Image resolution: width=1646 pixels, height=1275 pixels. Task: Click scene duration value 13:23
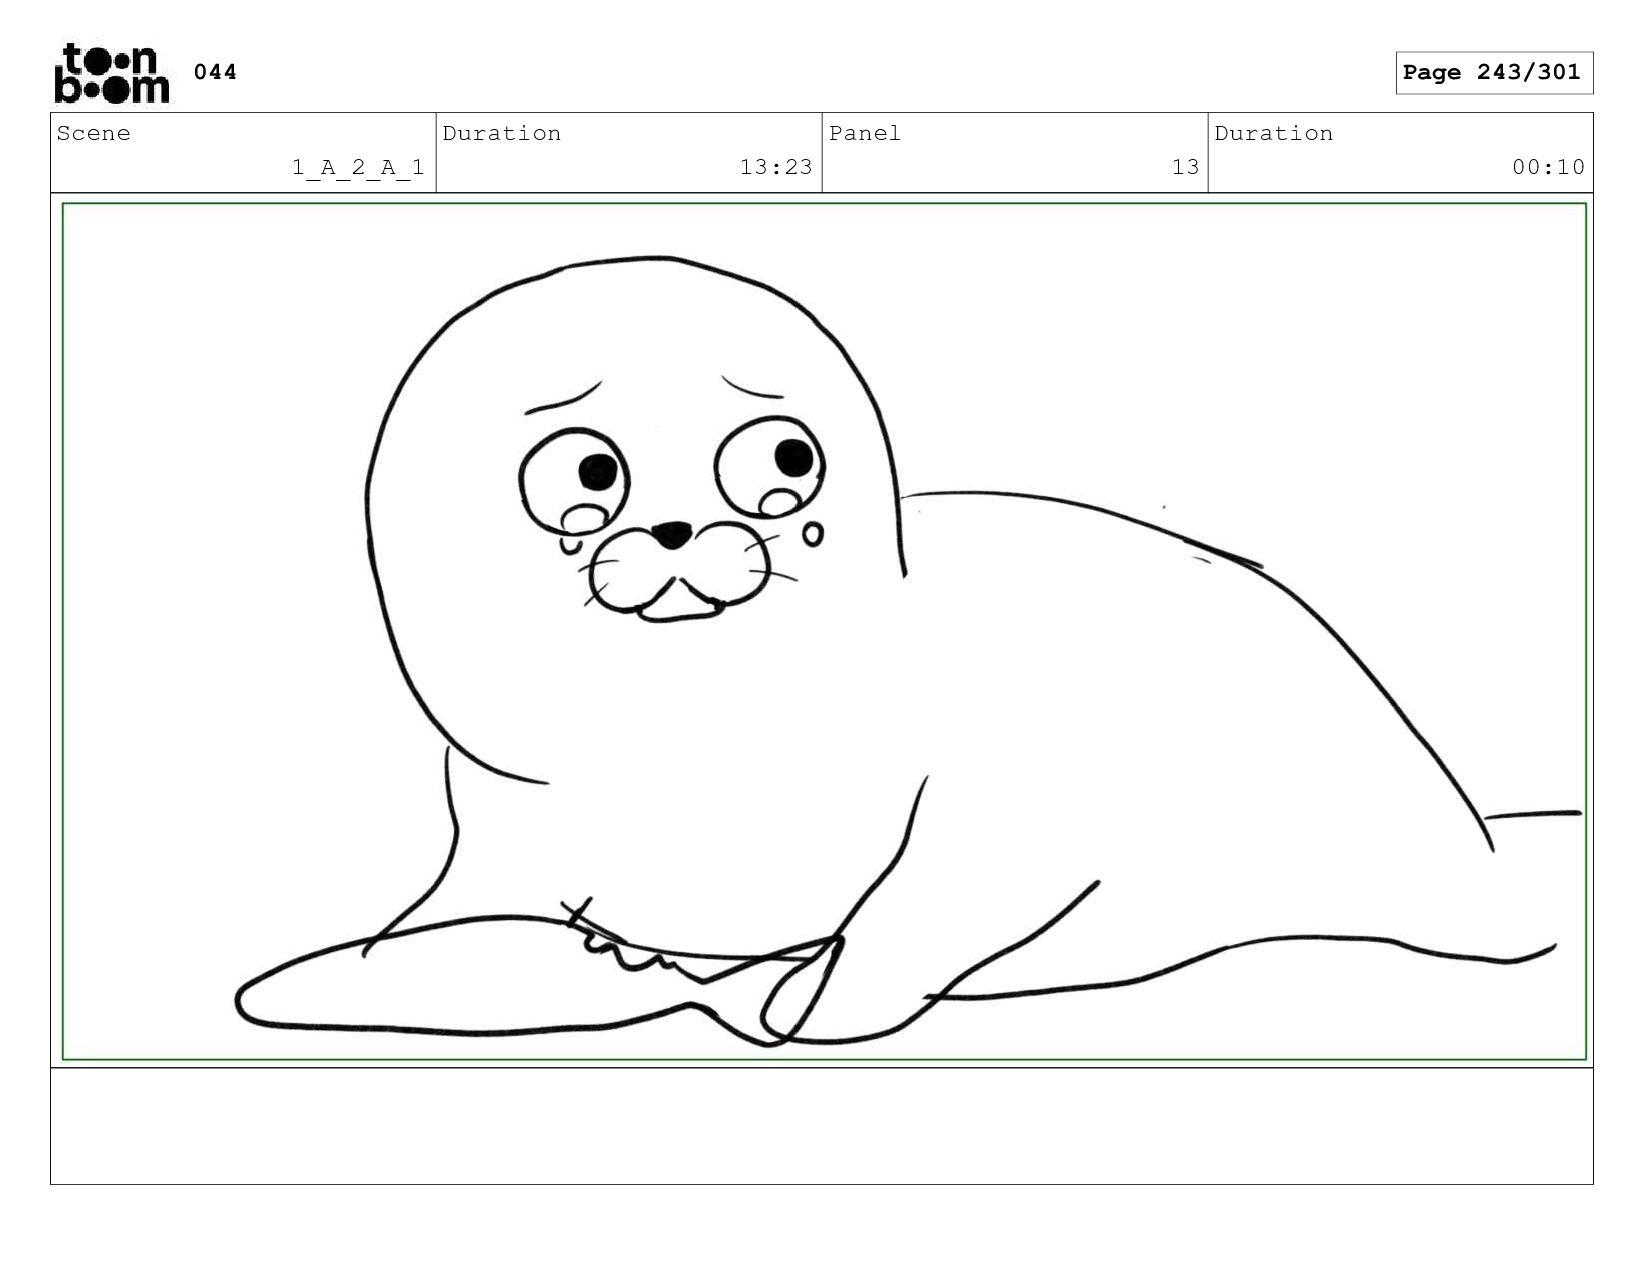coord(776,167)
